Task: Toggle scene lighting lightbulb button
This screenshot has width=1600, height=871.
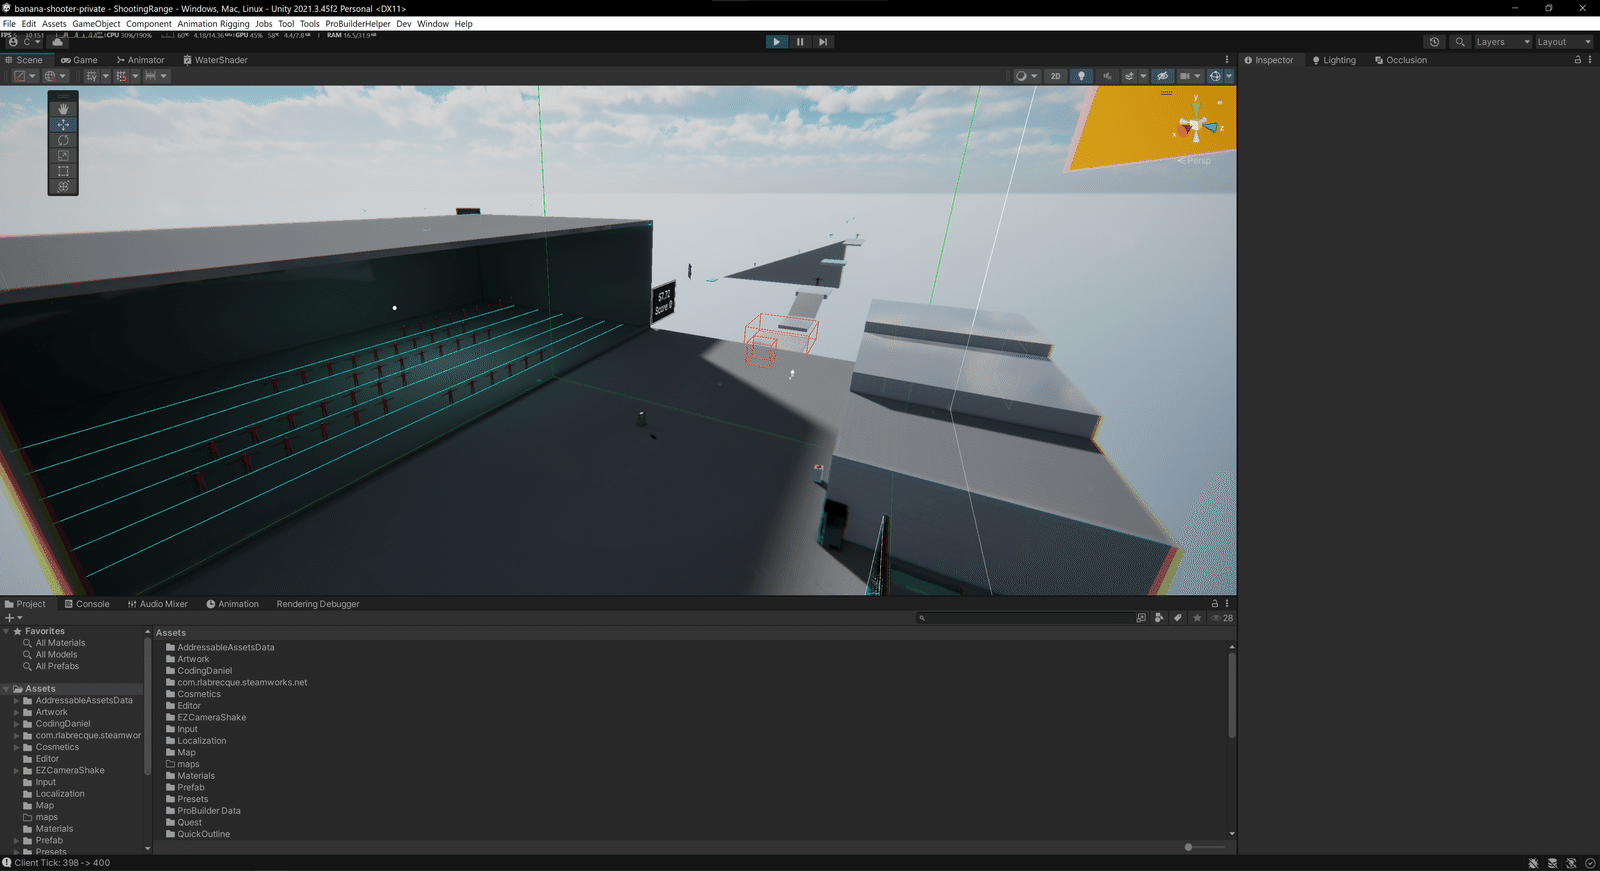Action: [1081, 76]
